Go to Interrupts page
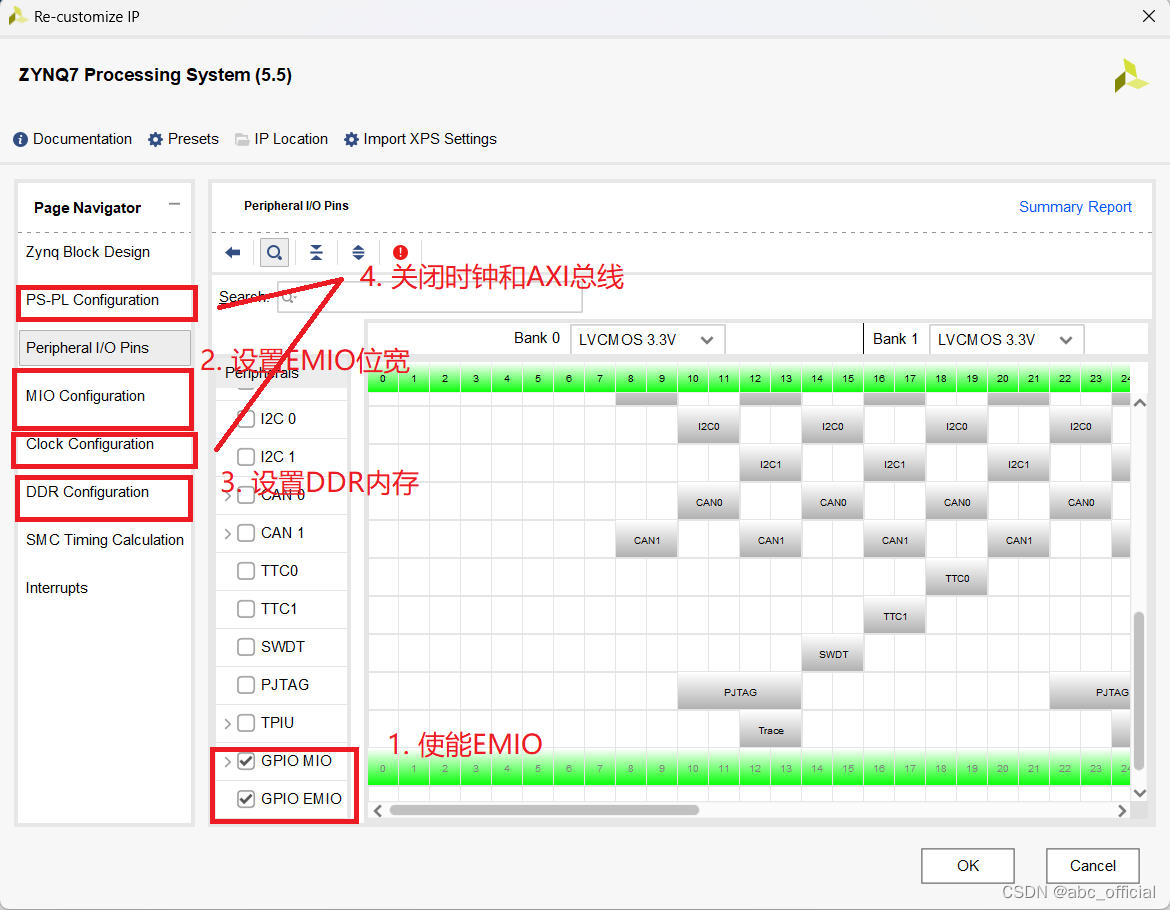This screenshot has height=910, width=1170. tap(57, 588)
